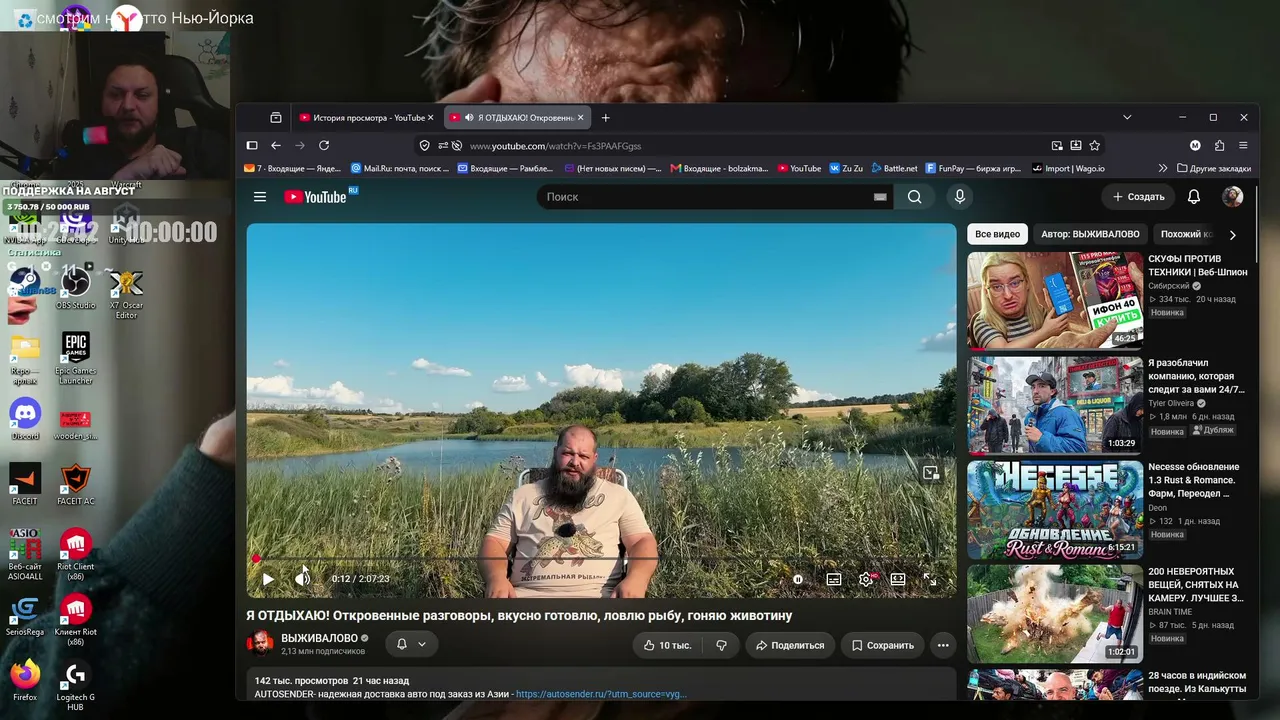
Task: Open the Battle.net bookmark
Action: [894, 169]
